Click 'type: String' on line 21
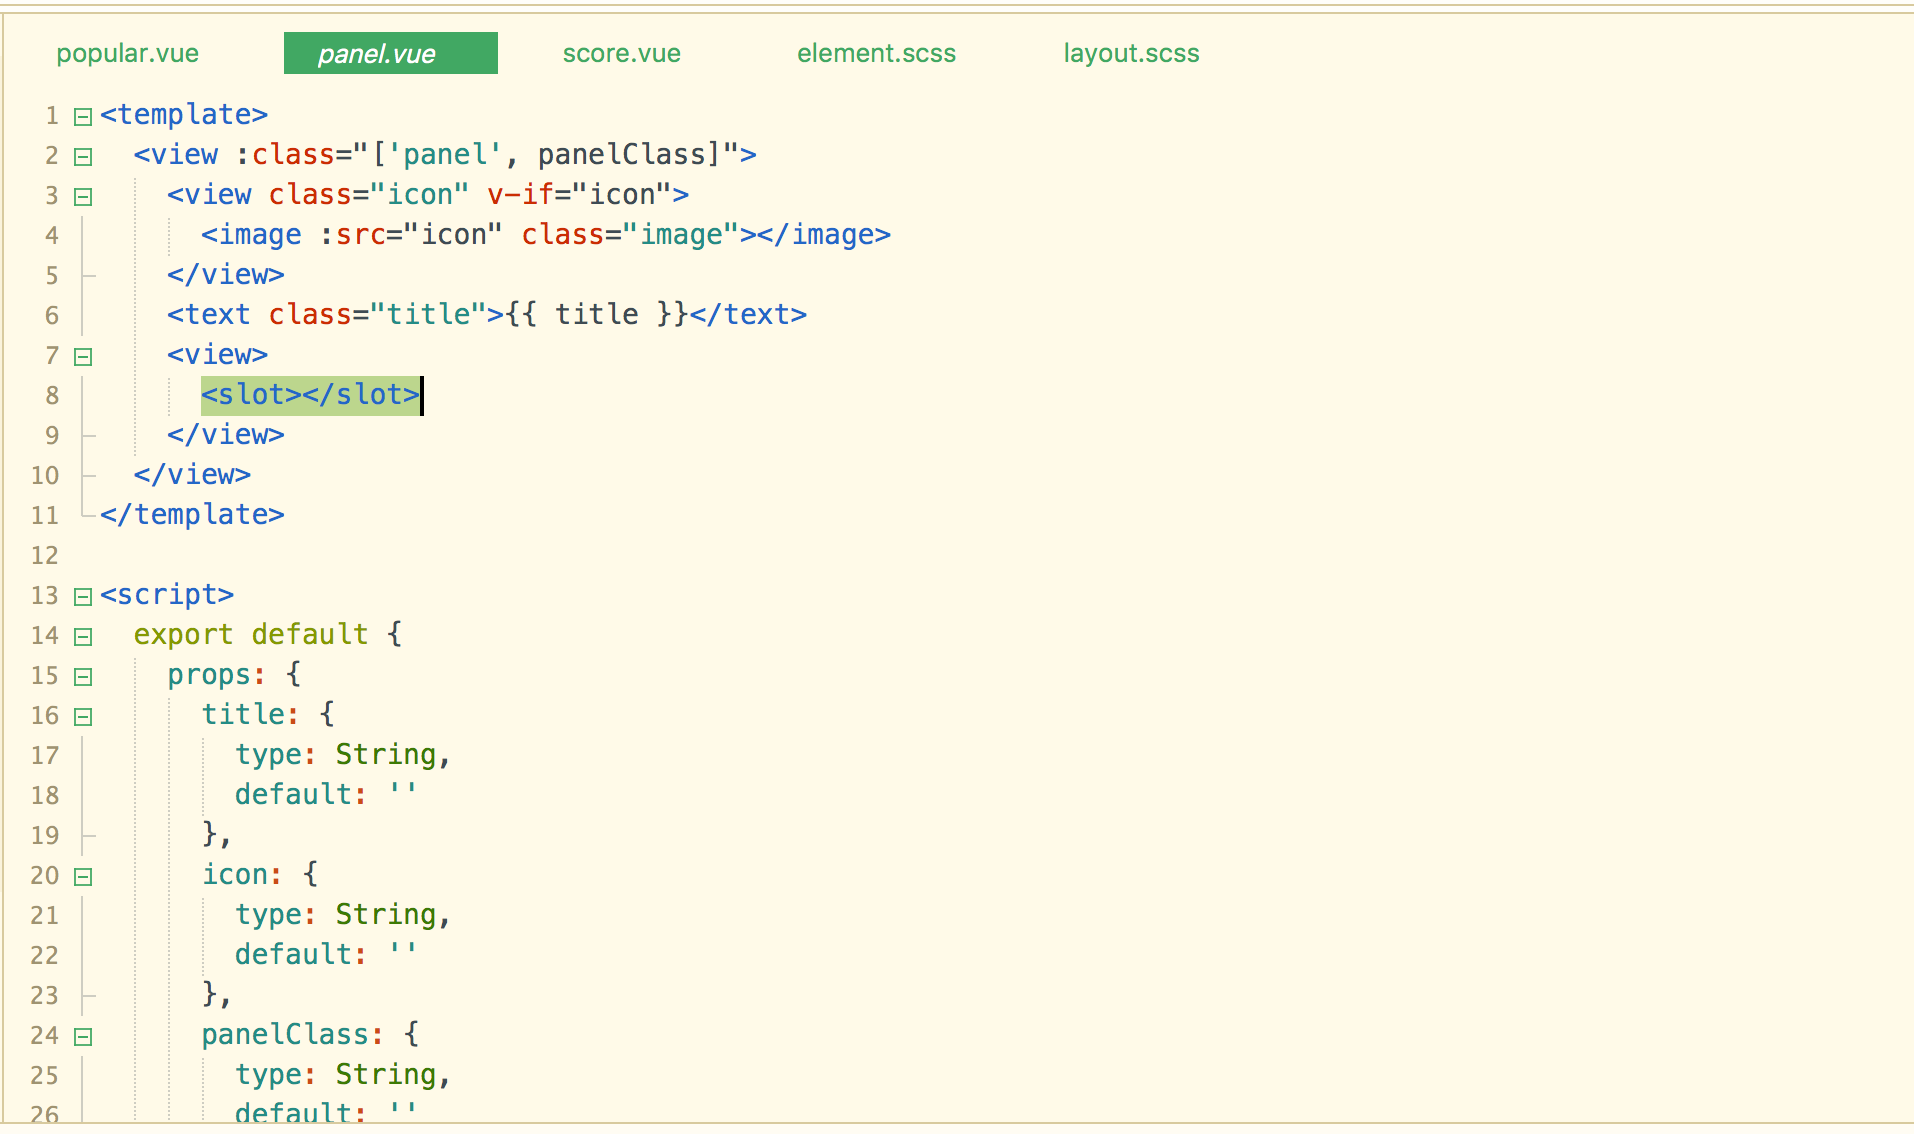1914x1134 pixels. tap(335, 915)
